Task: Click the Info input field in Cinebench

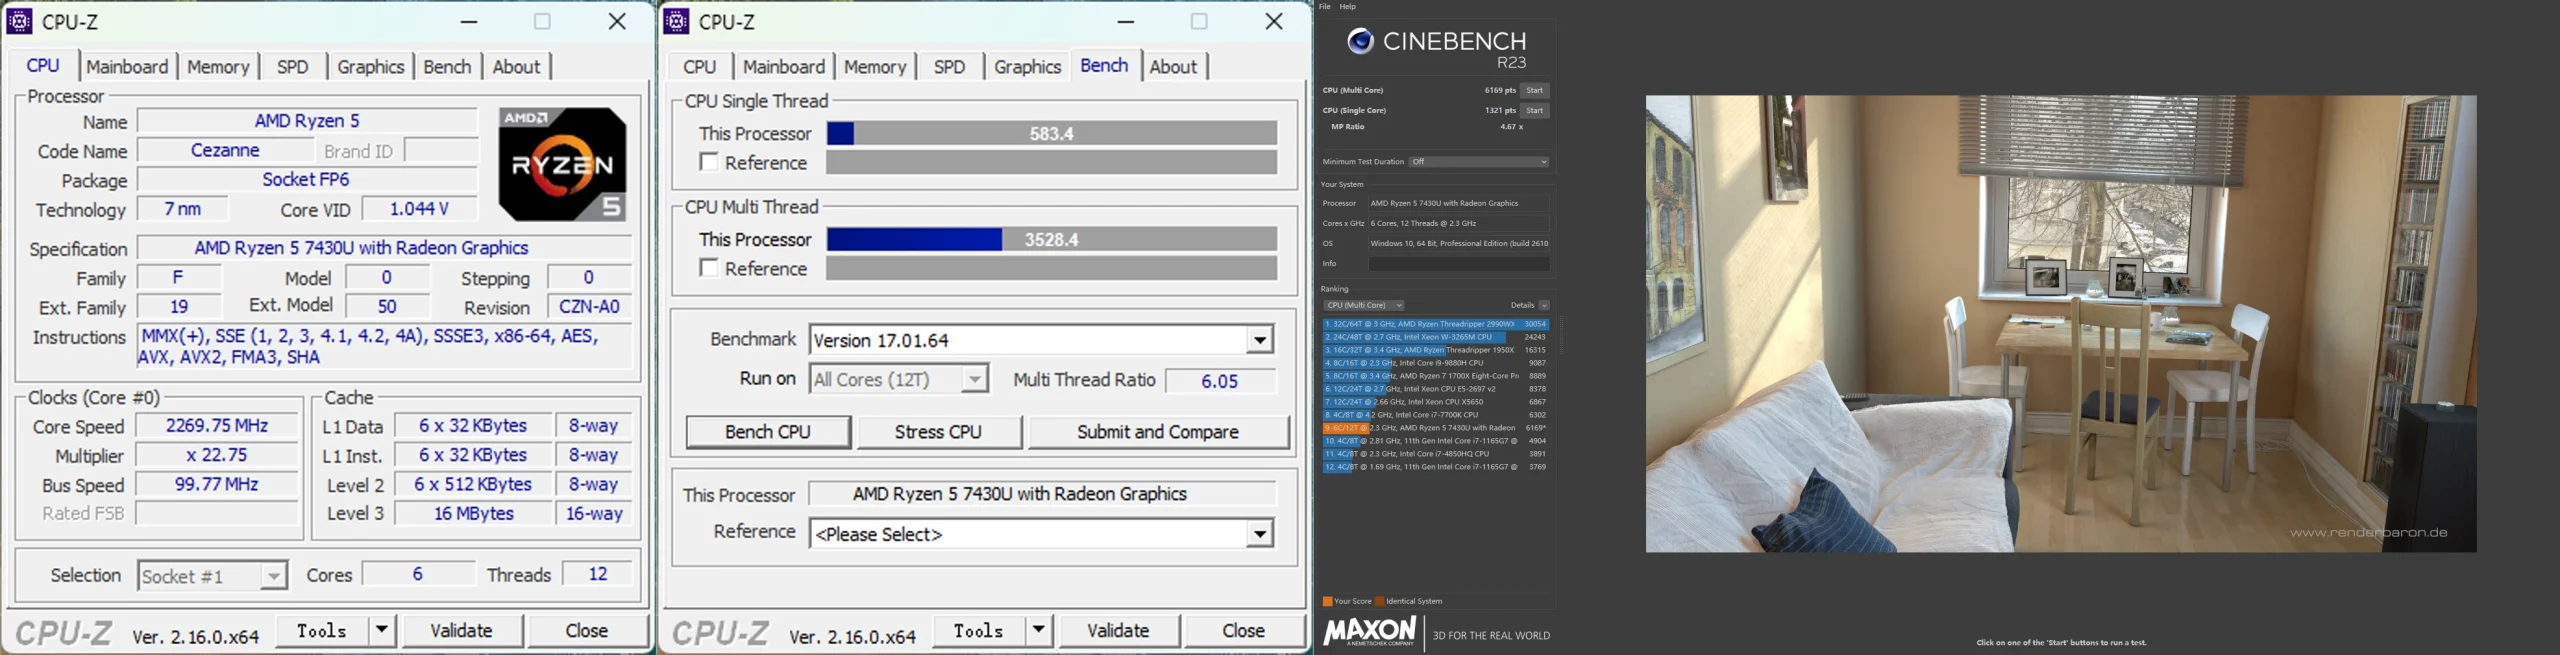Action: click(1459, 264)
